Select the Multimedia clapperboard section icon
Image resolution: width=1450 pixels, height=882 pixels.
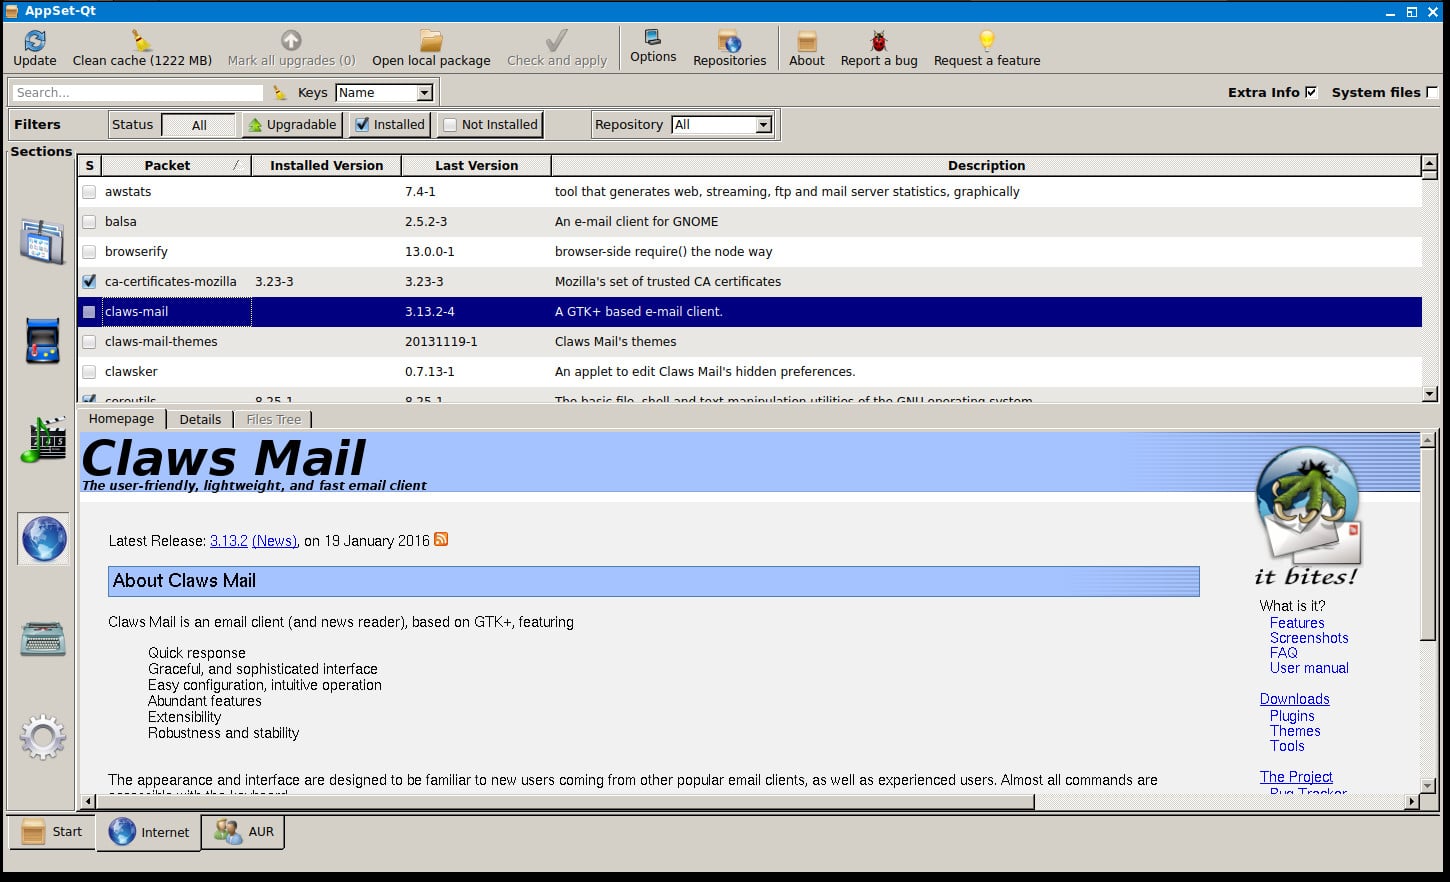point(43,440)
